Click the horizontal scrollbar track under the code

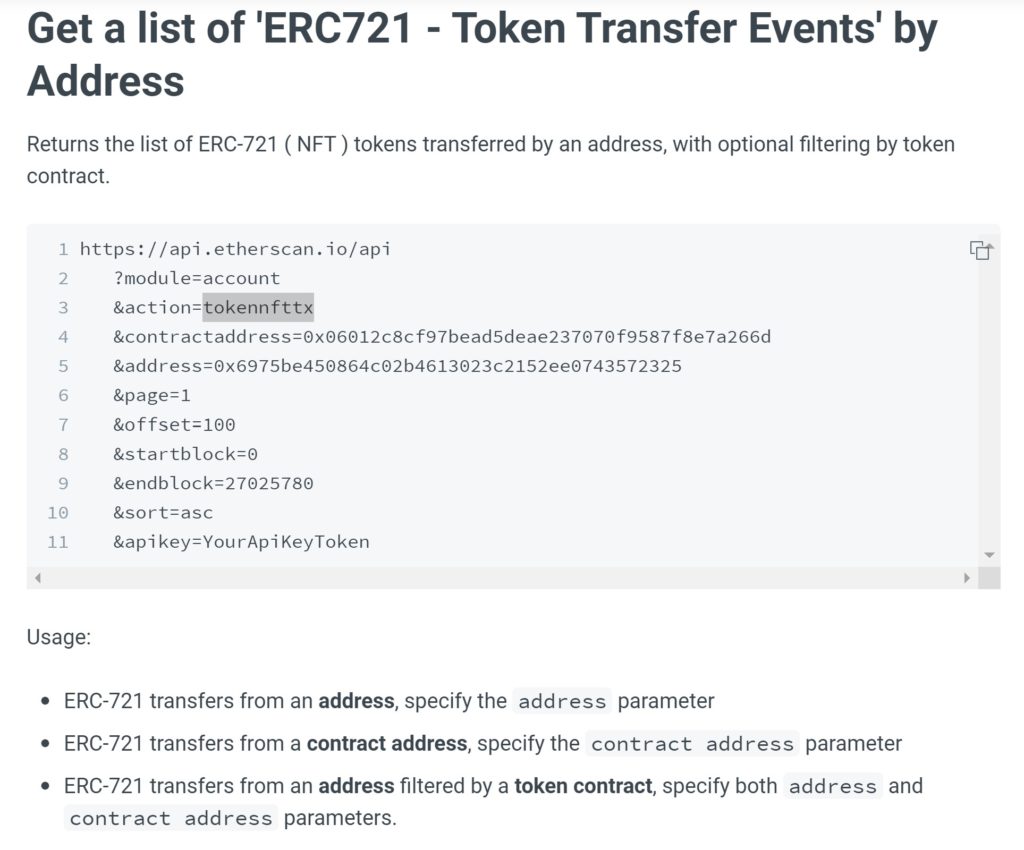500,578
